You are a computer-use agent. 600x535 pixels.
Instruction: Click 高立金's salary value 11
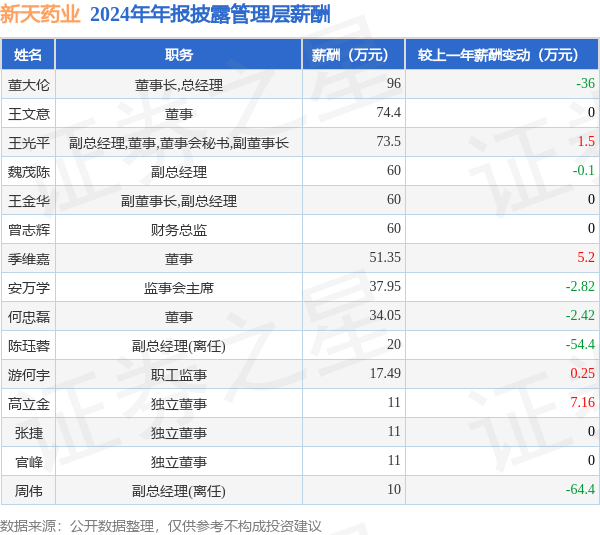394,403
